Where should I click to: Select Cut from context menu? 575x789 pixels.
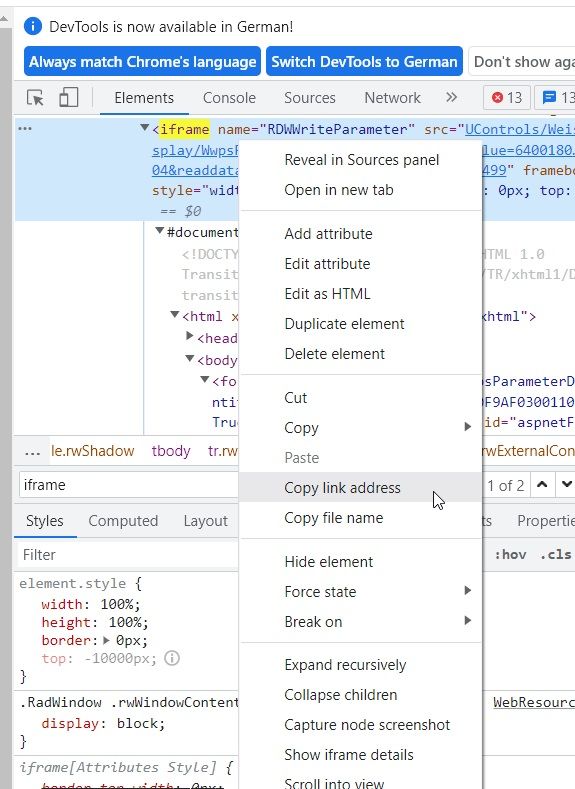pos(360,398)
